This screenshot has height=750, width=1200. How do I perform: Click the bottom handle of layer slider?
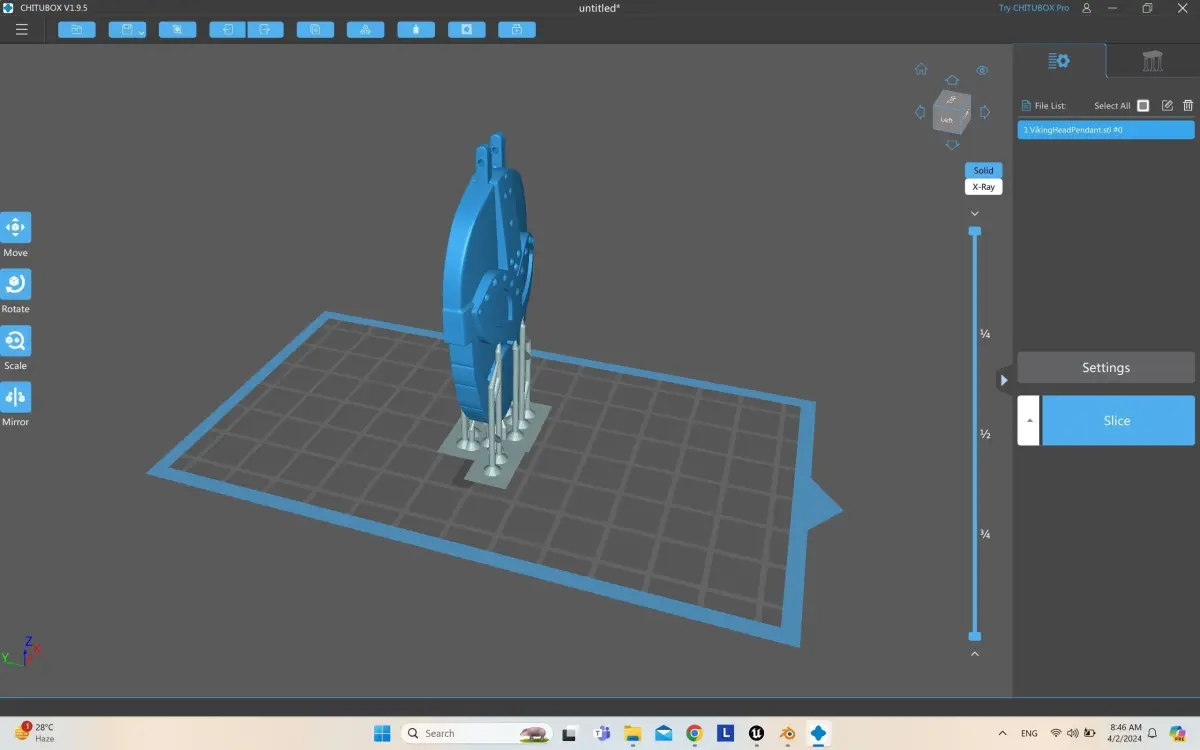975,636
